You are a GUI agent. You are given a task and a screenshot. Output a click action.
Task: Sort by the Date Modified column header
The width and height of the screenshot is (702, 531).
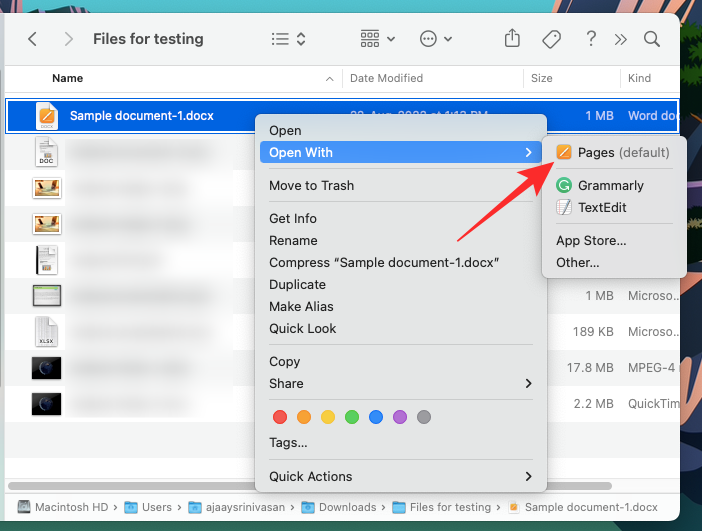386,78
